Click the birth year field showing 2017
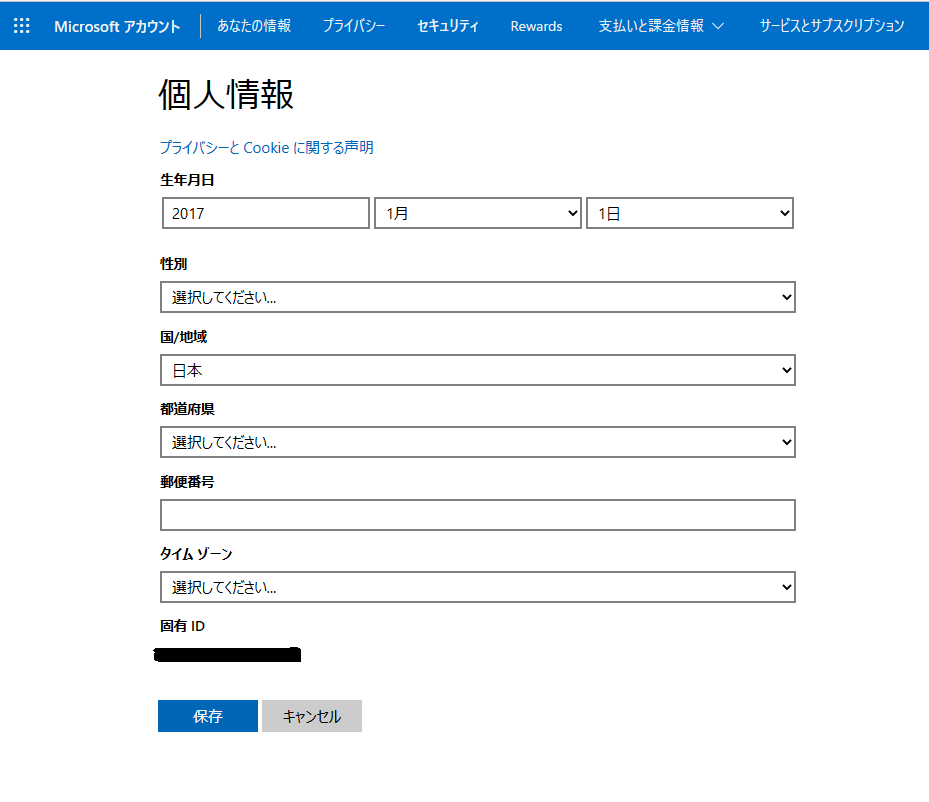The image size is (929, 802). (266, 213)
